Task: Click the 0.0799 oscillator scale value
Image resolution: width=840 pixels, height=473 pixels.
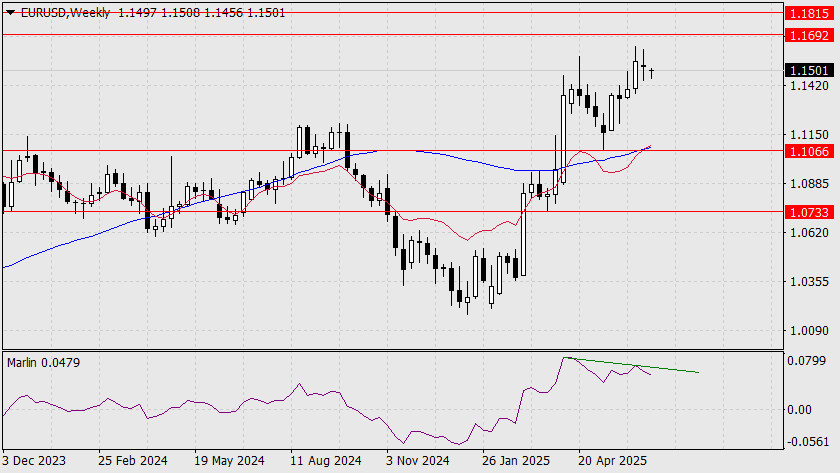Action: click(x=806, y=361)
